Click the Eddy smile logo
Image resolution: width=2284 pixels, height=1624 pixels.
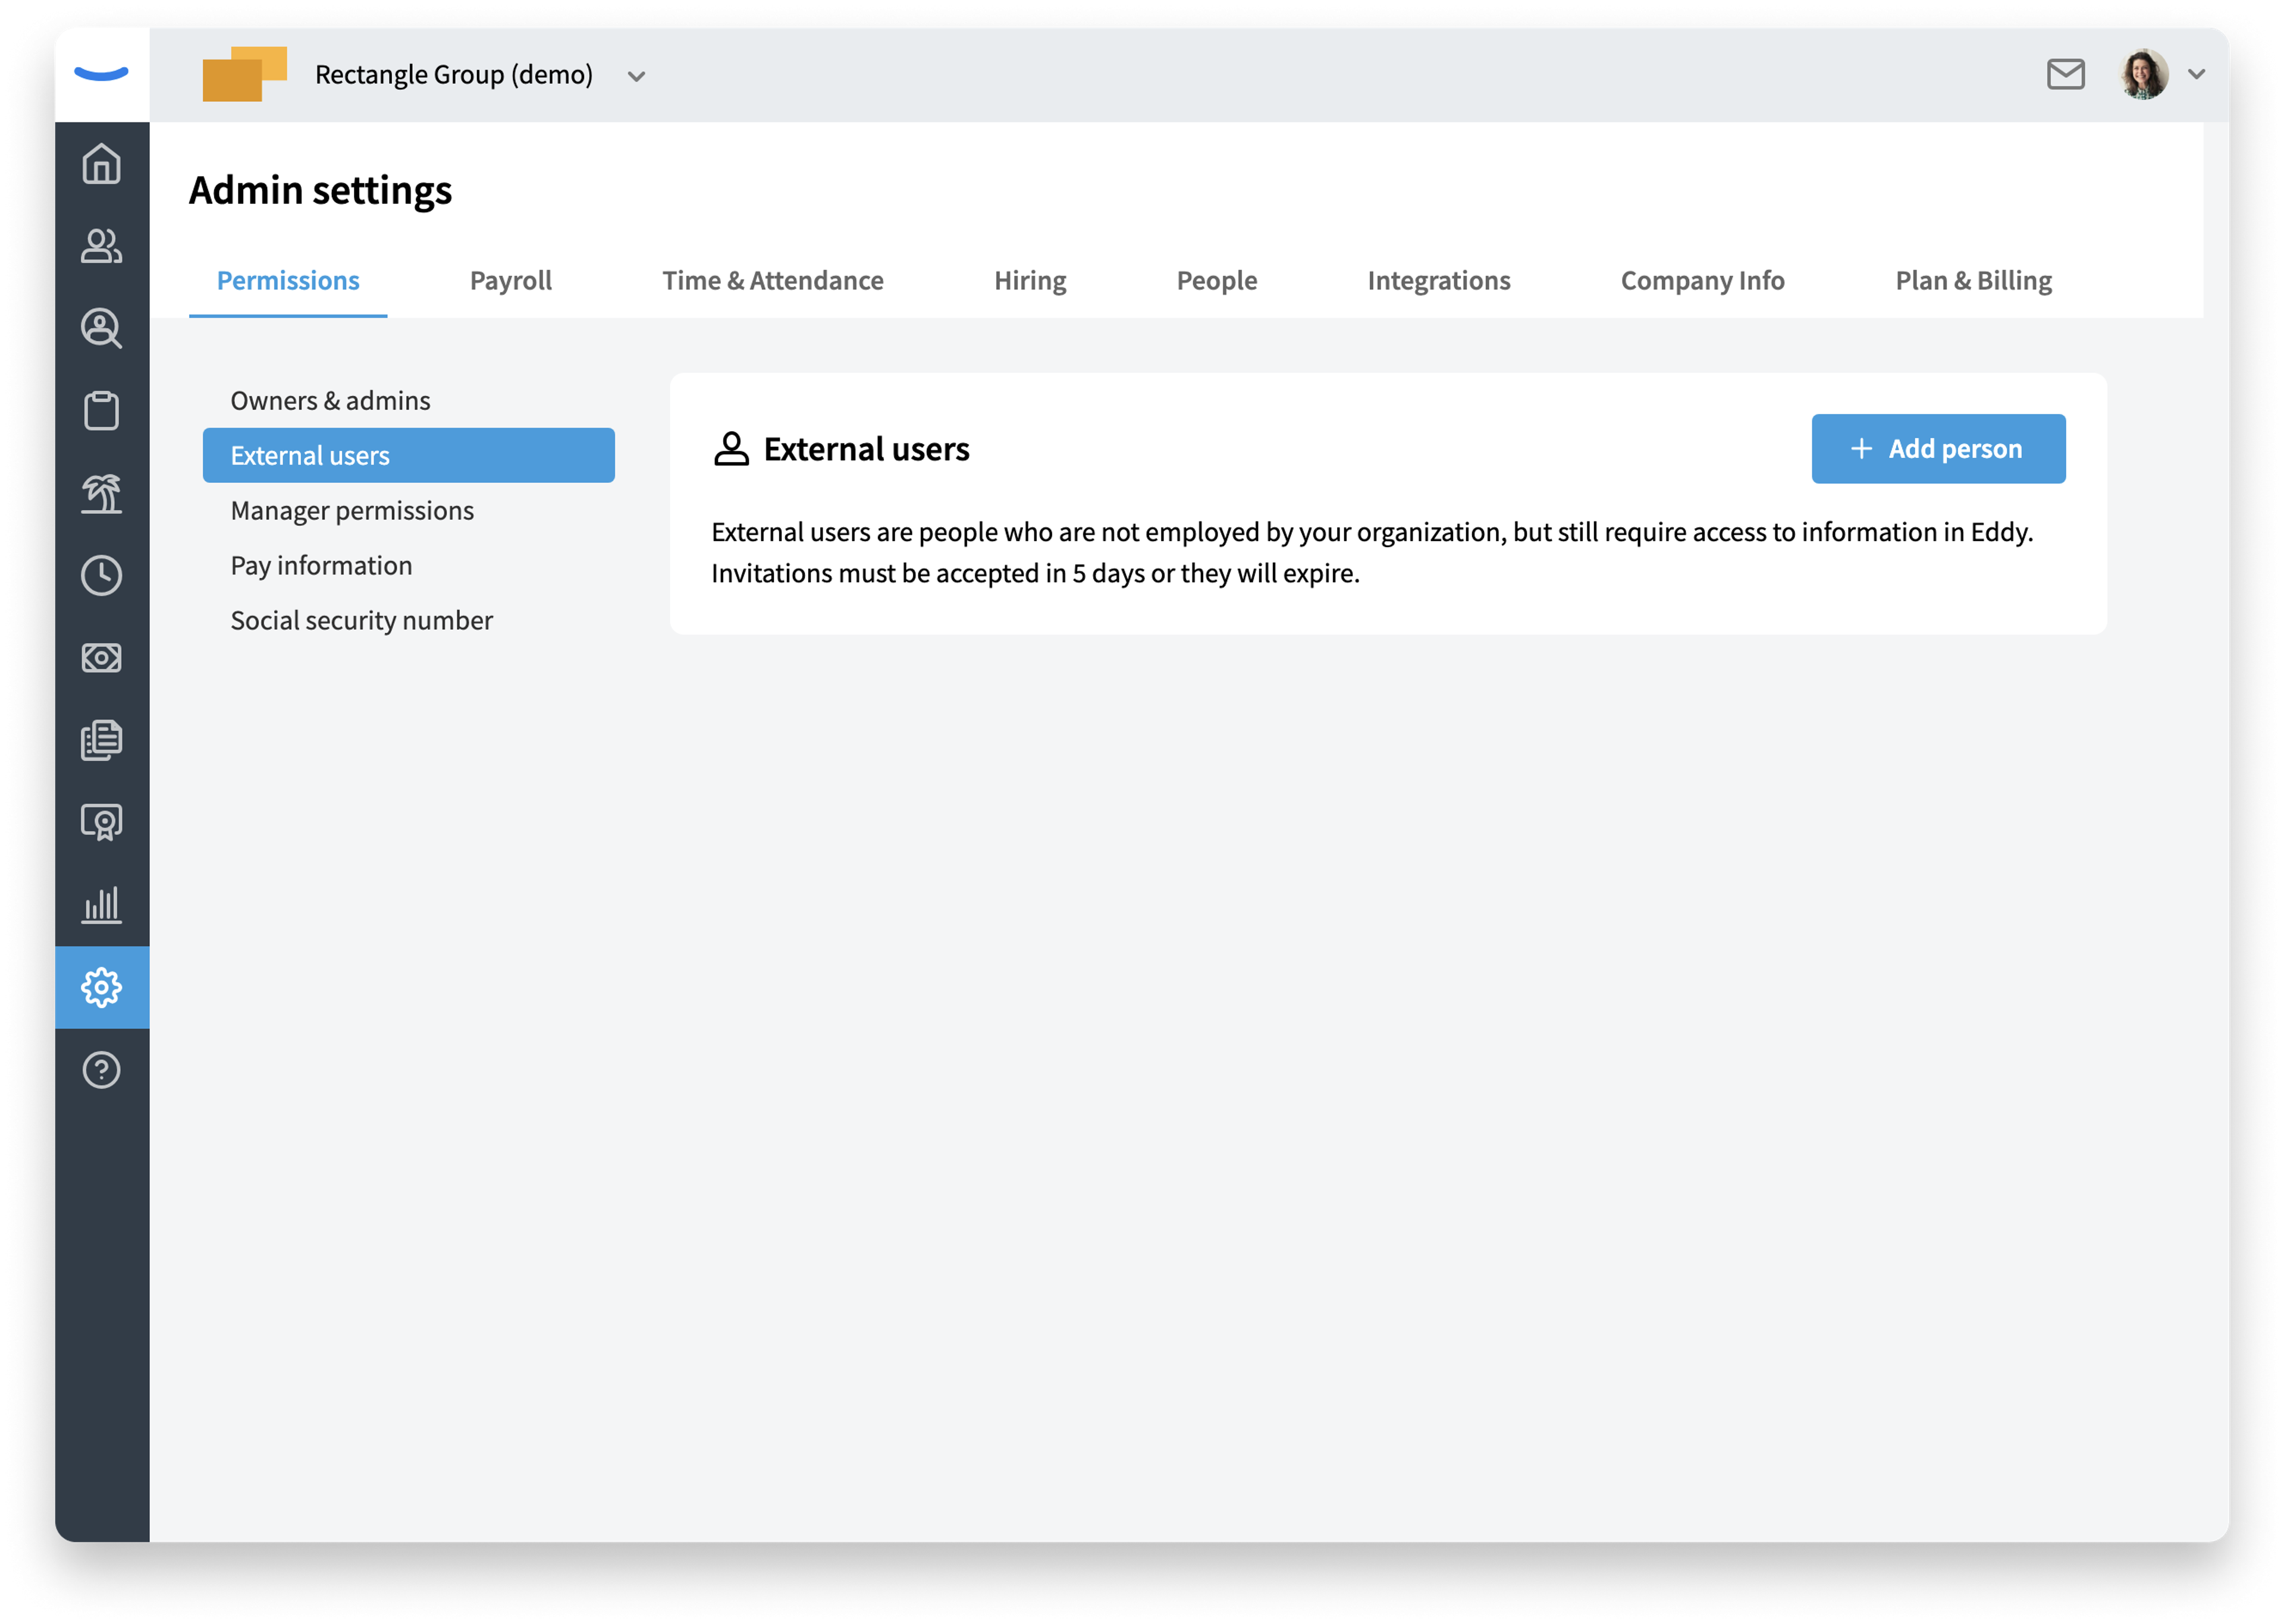101,73
